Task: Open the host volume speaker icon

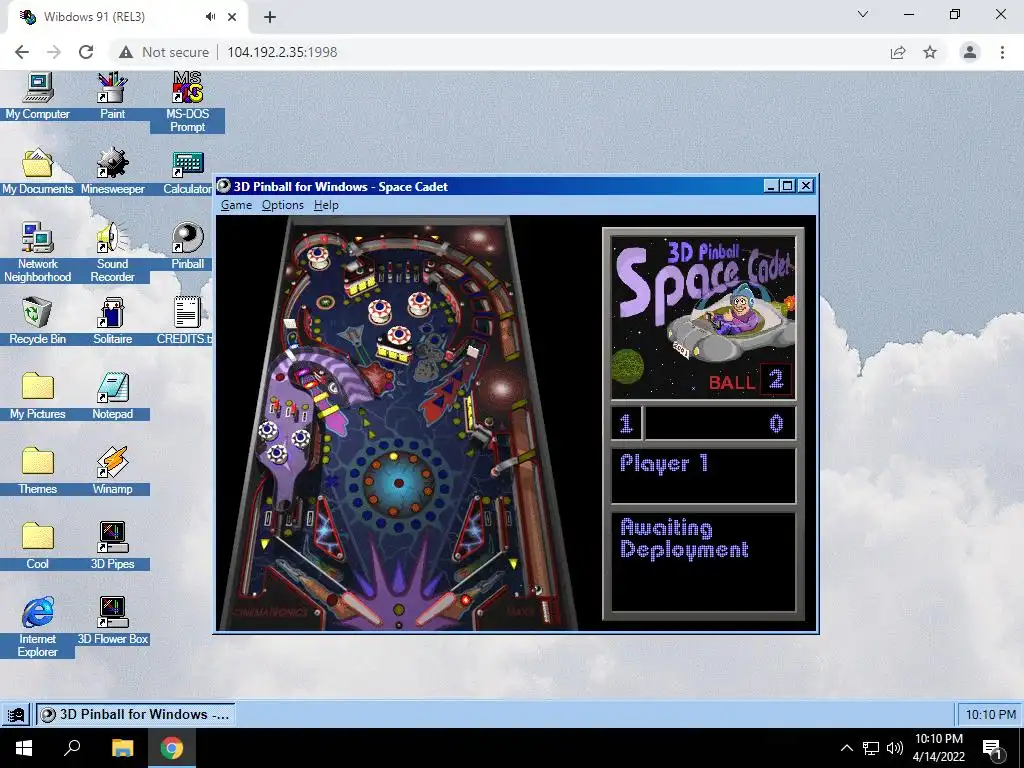Action: [895, 748]
